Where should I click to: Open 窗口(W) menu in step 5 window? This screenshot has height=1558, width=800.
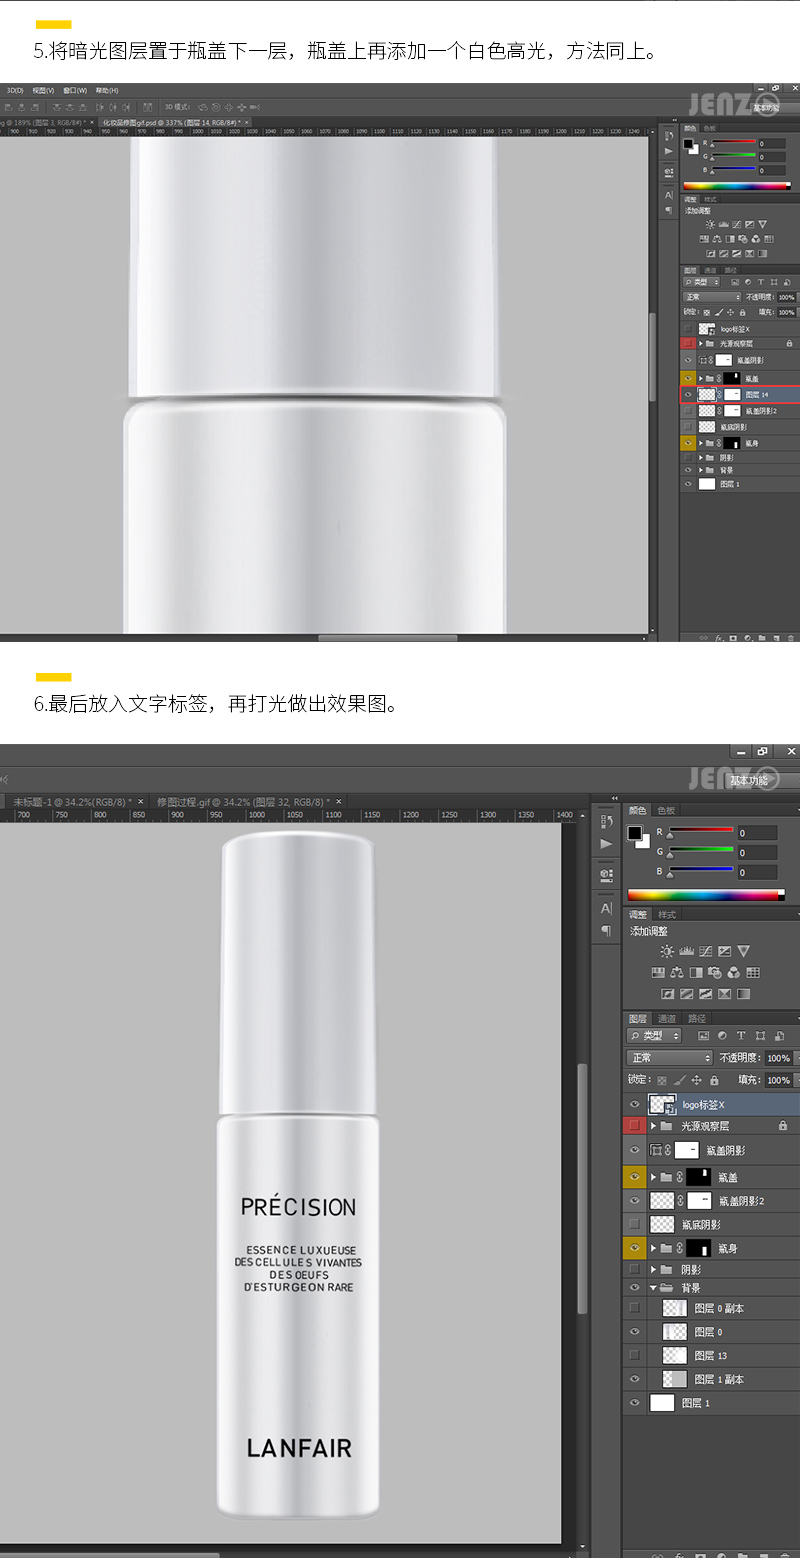[76, 90]
